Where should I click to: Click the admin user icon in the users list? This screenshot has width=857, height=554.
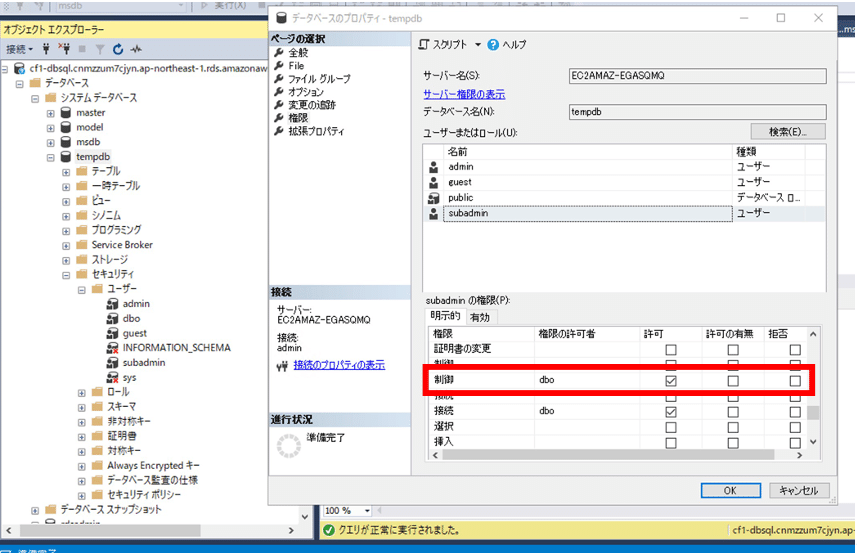433,167
